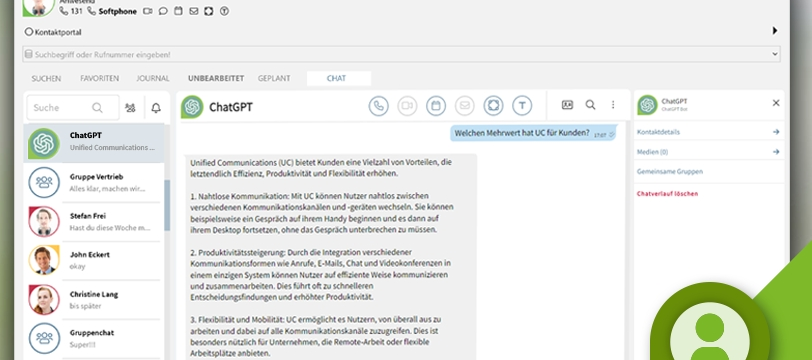
Task: Click the Suchbegriff oder Rufnummer input field
Action: click(401, 54)
